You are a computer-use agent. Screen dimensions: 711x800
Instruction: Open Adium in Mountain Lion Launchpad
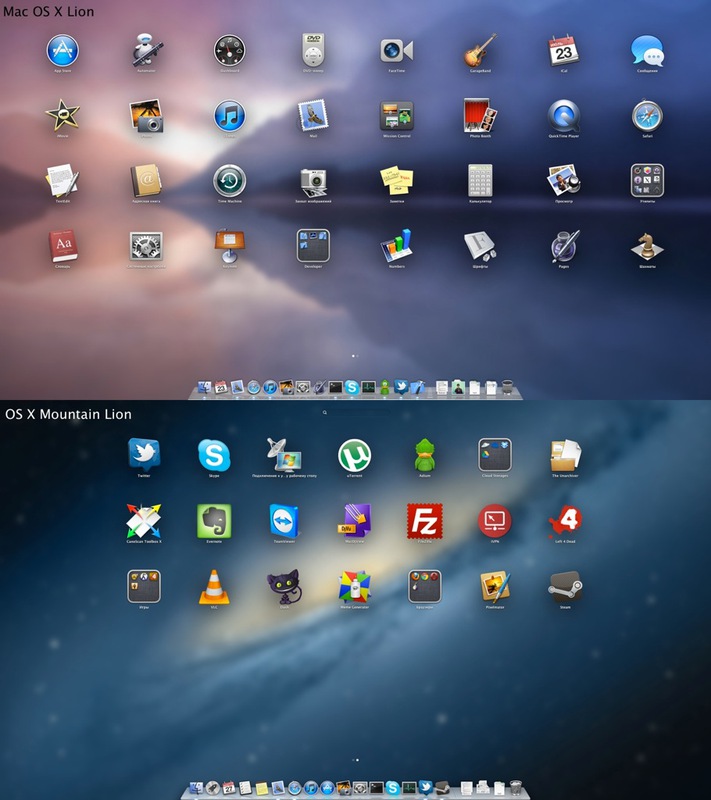(x=424, y=455)
